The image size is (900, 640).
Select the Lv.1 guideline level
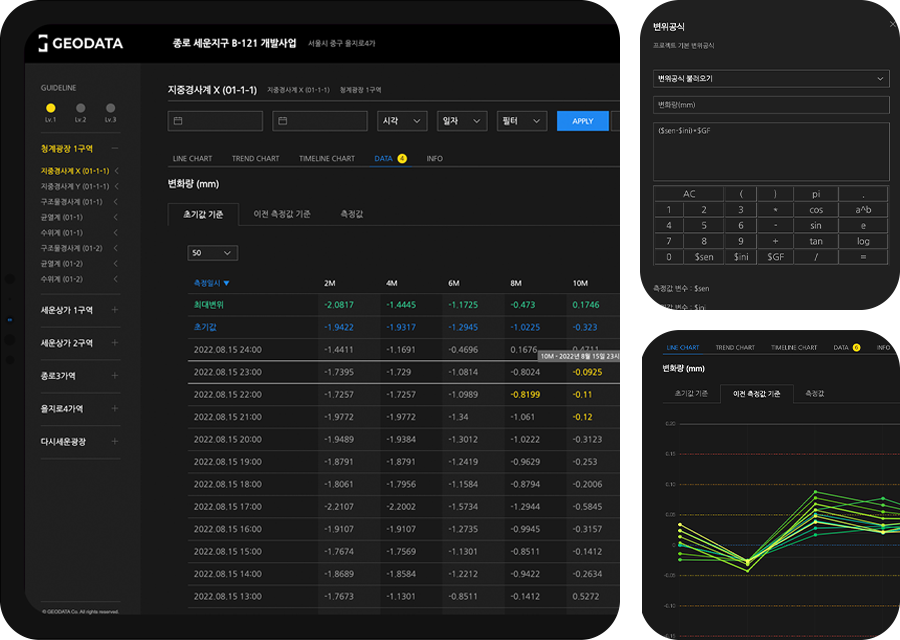coord(51,108)
